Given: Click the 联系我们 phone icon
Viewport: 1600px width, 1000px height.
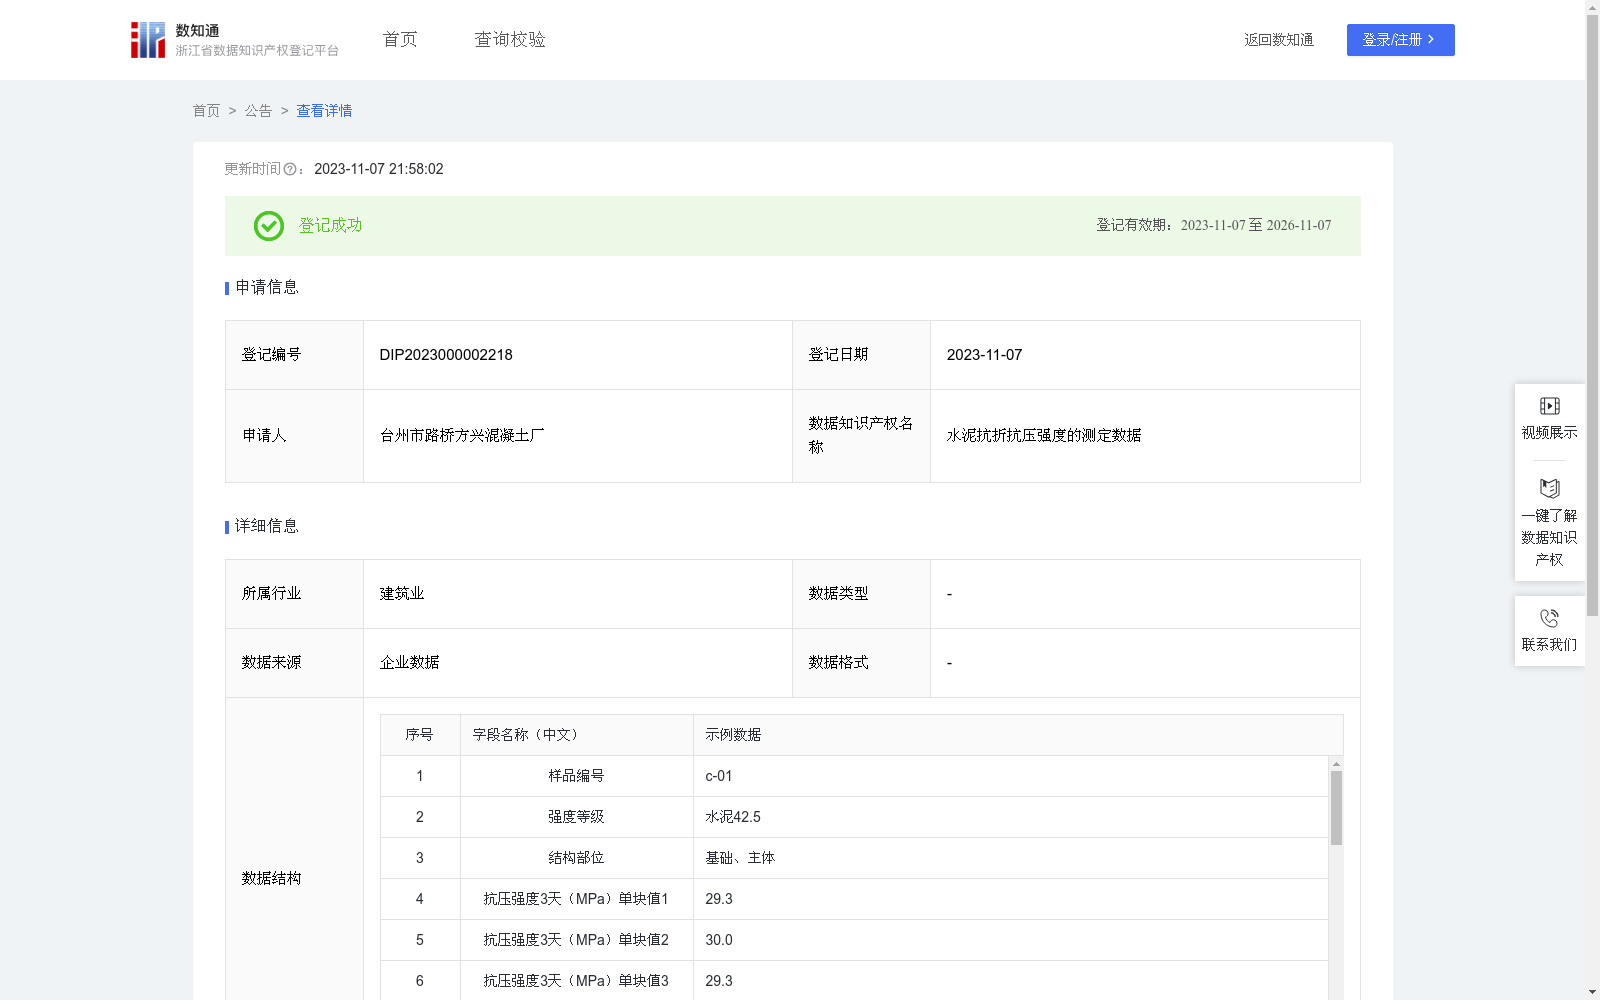Looking at the screenshot, I should point(1549,618).
